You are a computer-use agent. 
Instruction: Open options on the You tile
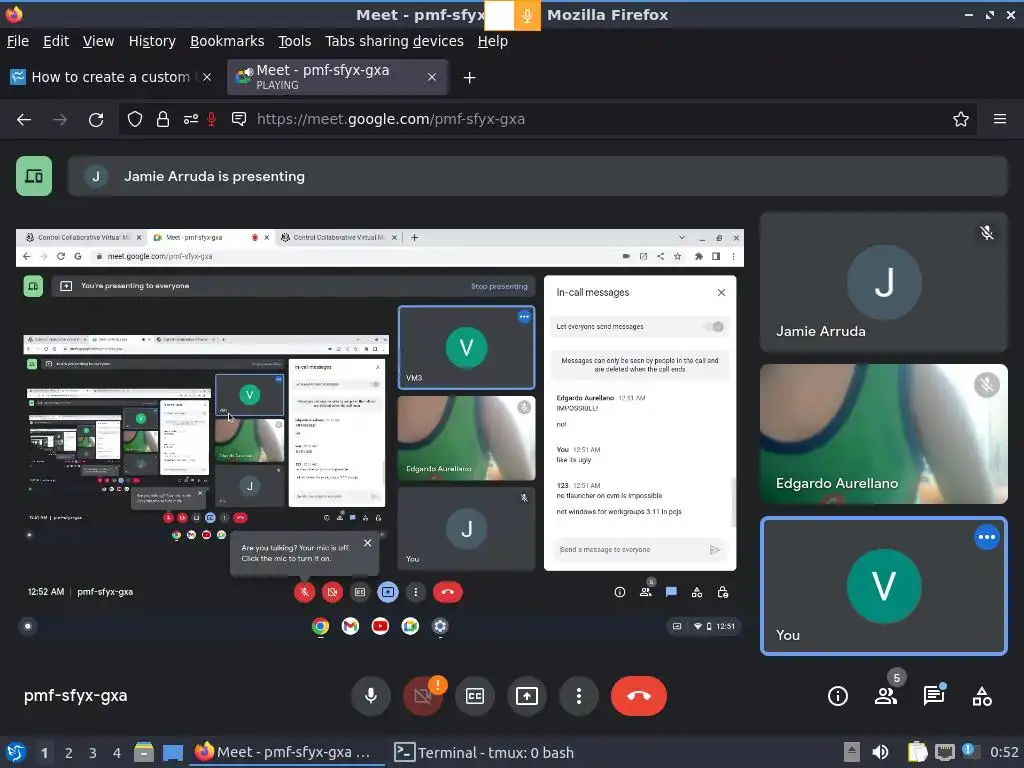click(x=987, y=537)
